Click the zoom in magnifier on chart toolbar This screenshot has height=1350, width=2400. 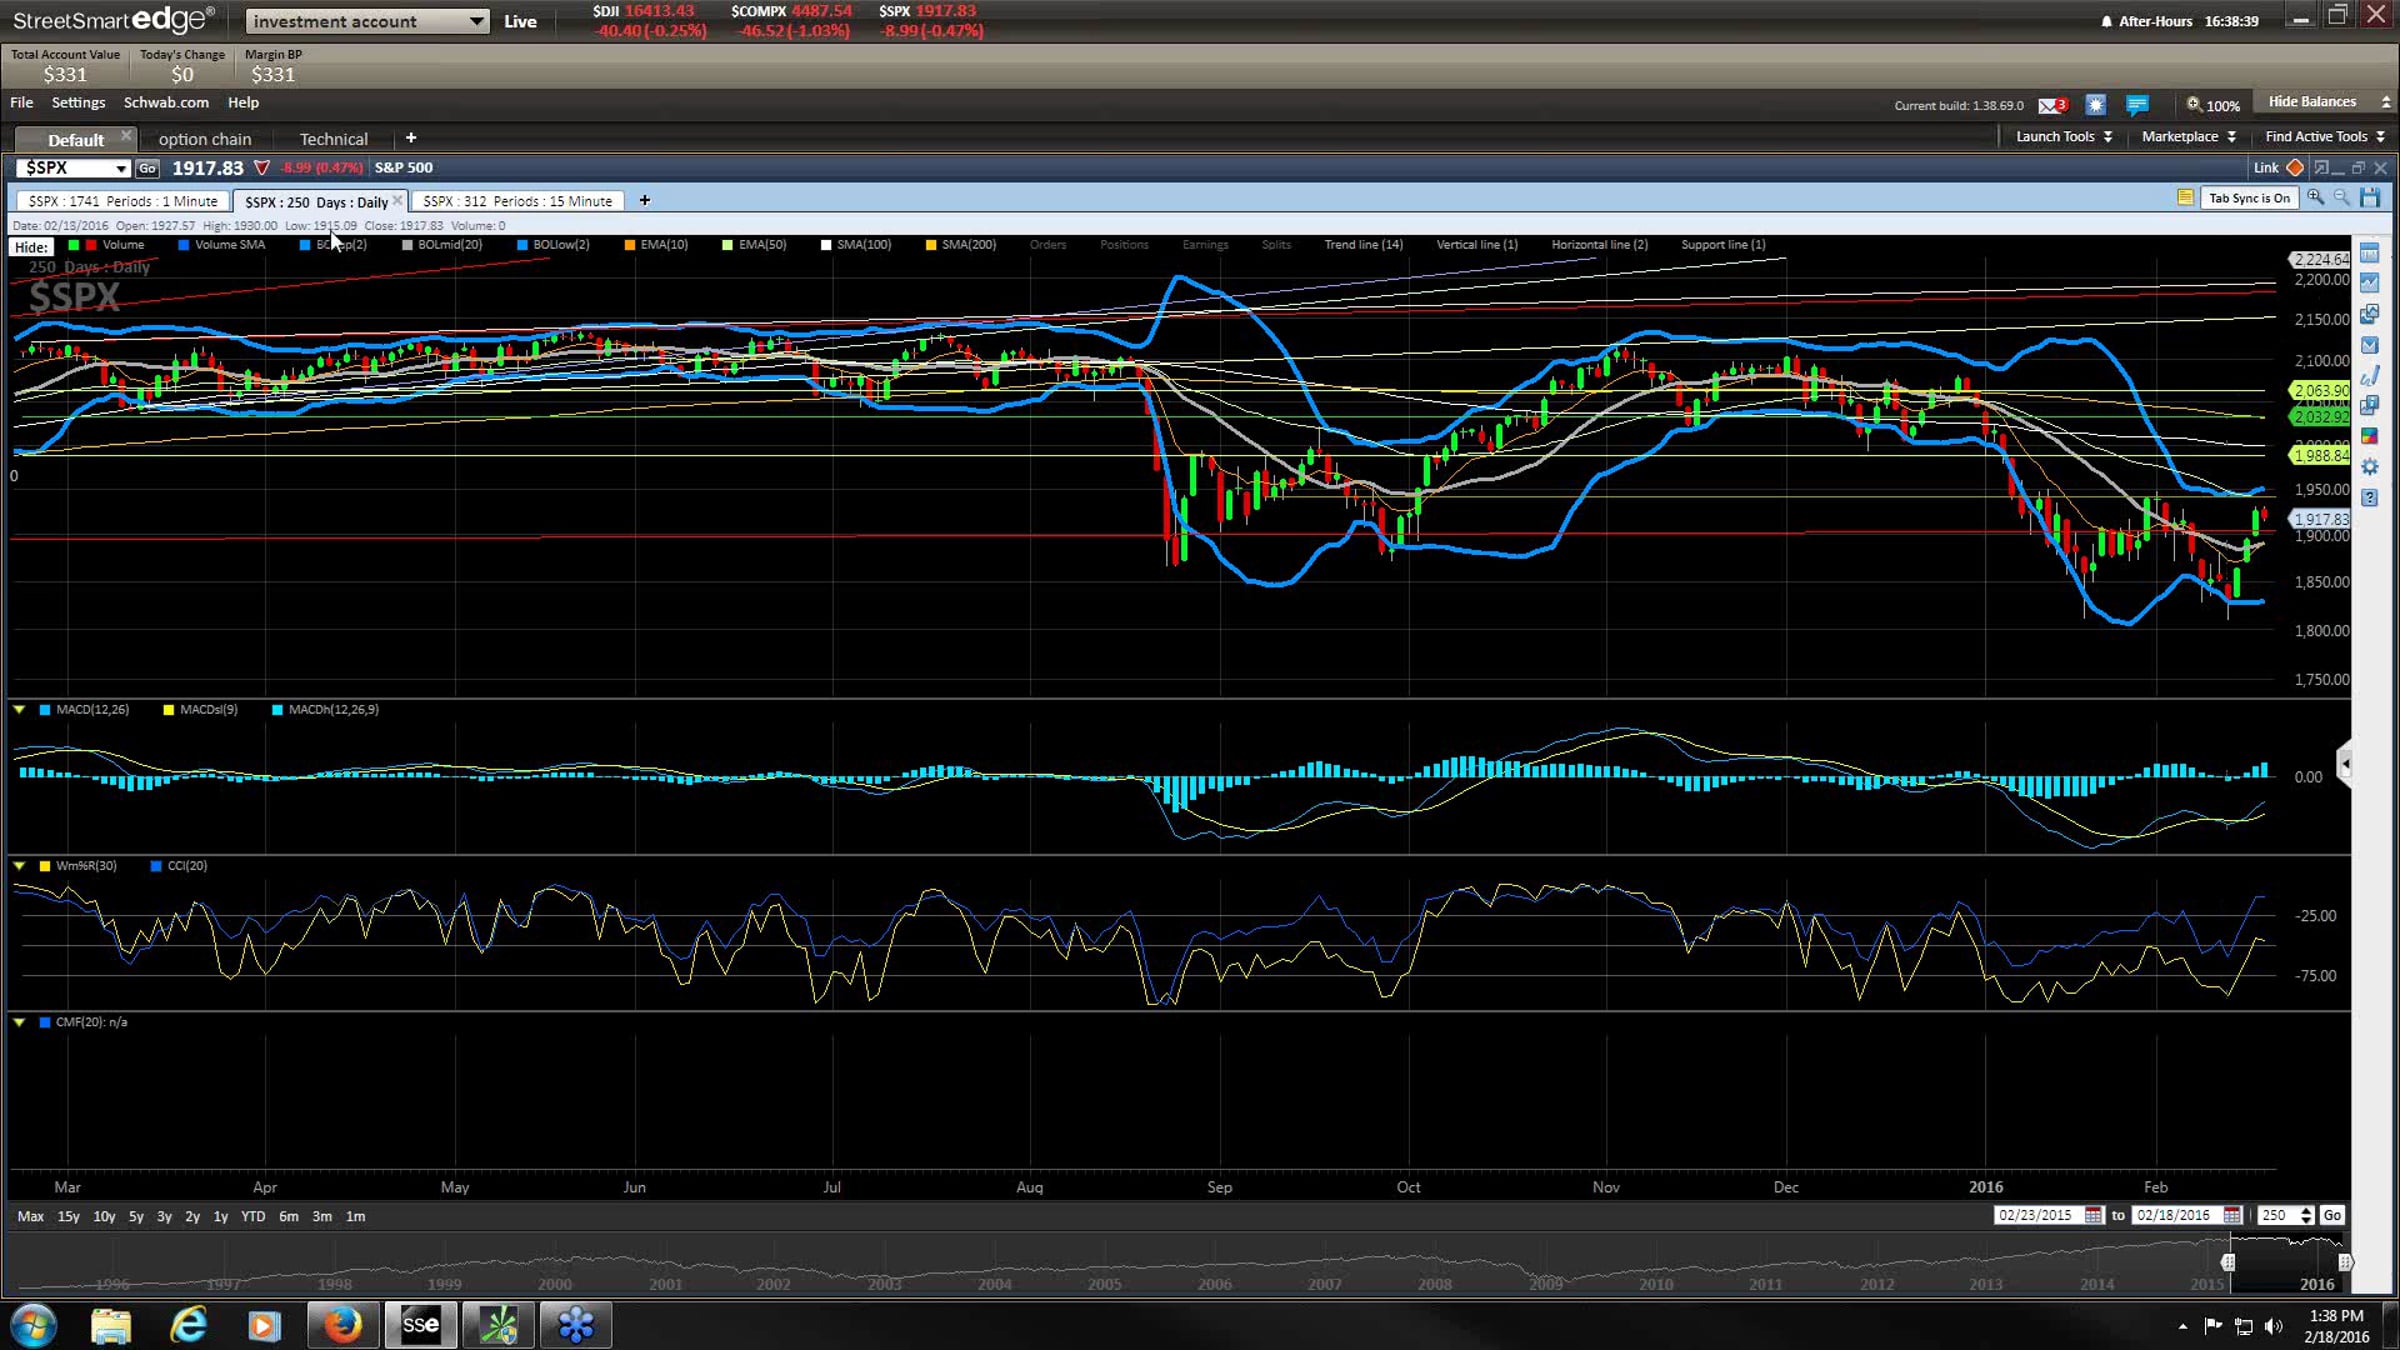pos(2315,198)
